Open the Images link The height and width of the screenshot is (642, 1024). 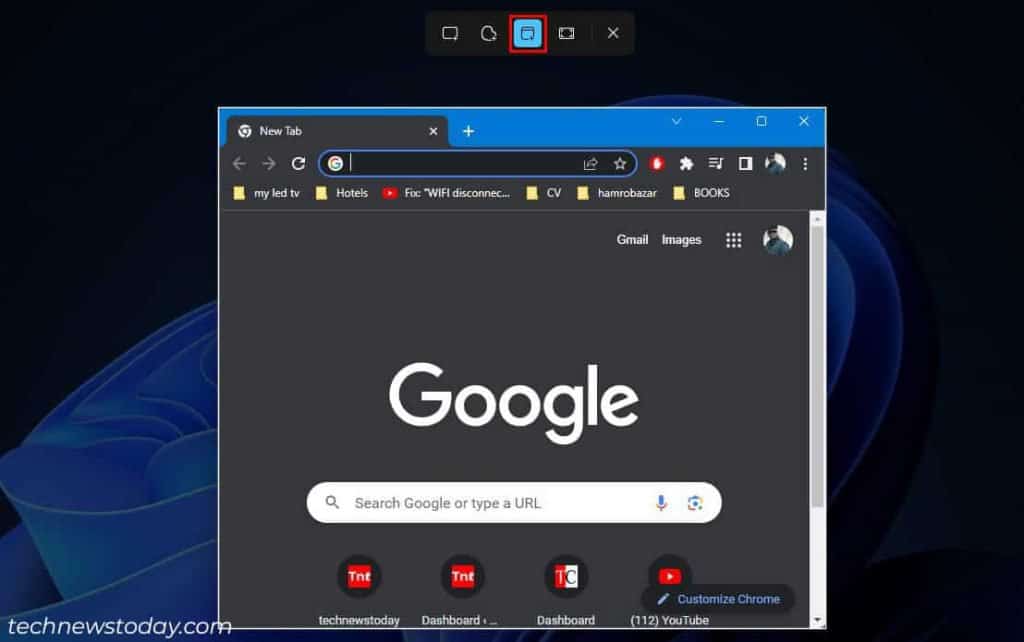click(681, 240)
